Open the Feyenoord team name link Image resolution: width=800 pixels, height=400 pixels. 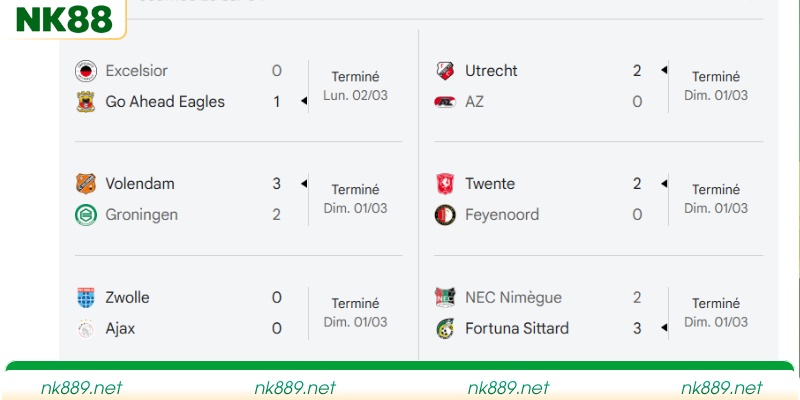(x=502, y=215)
